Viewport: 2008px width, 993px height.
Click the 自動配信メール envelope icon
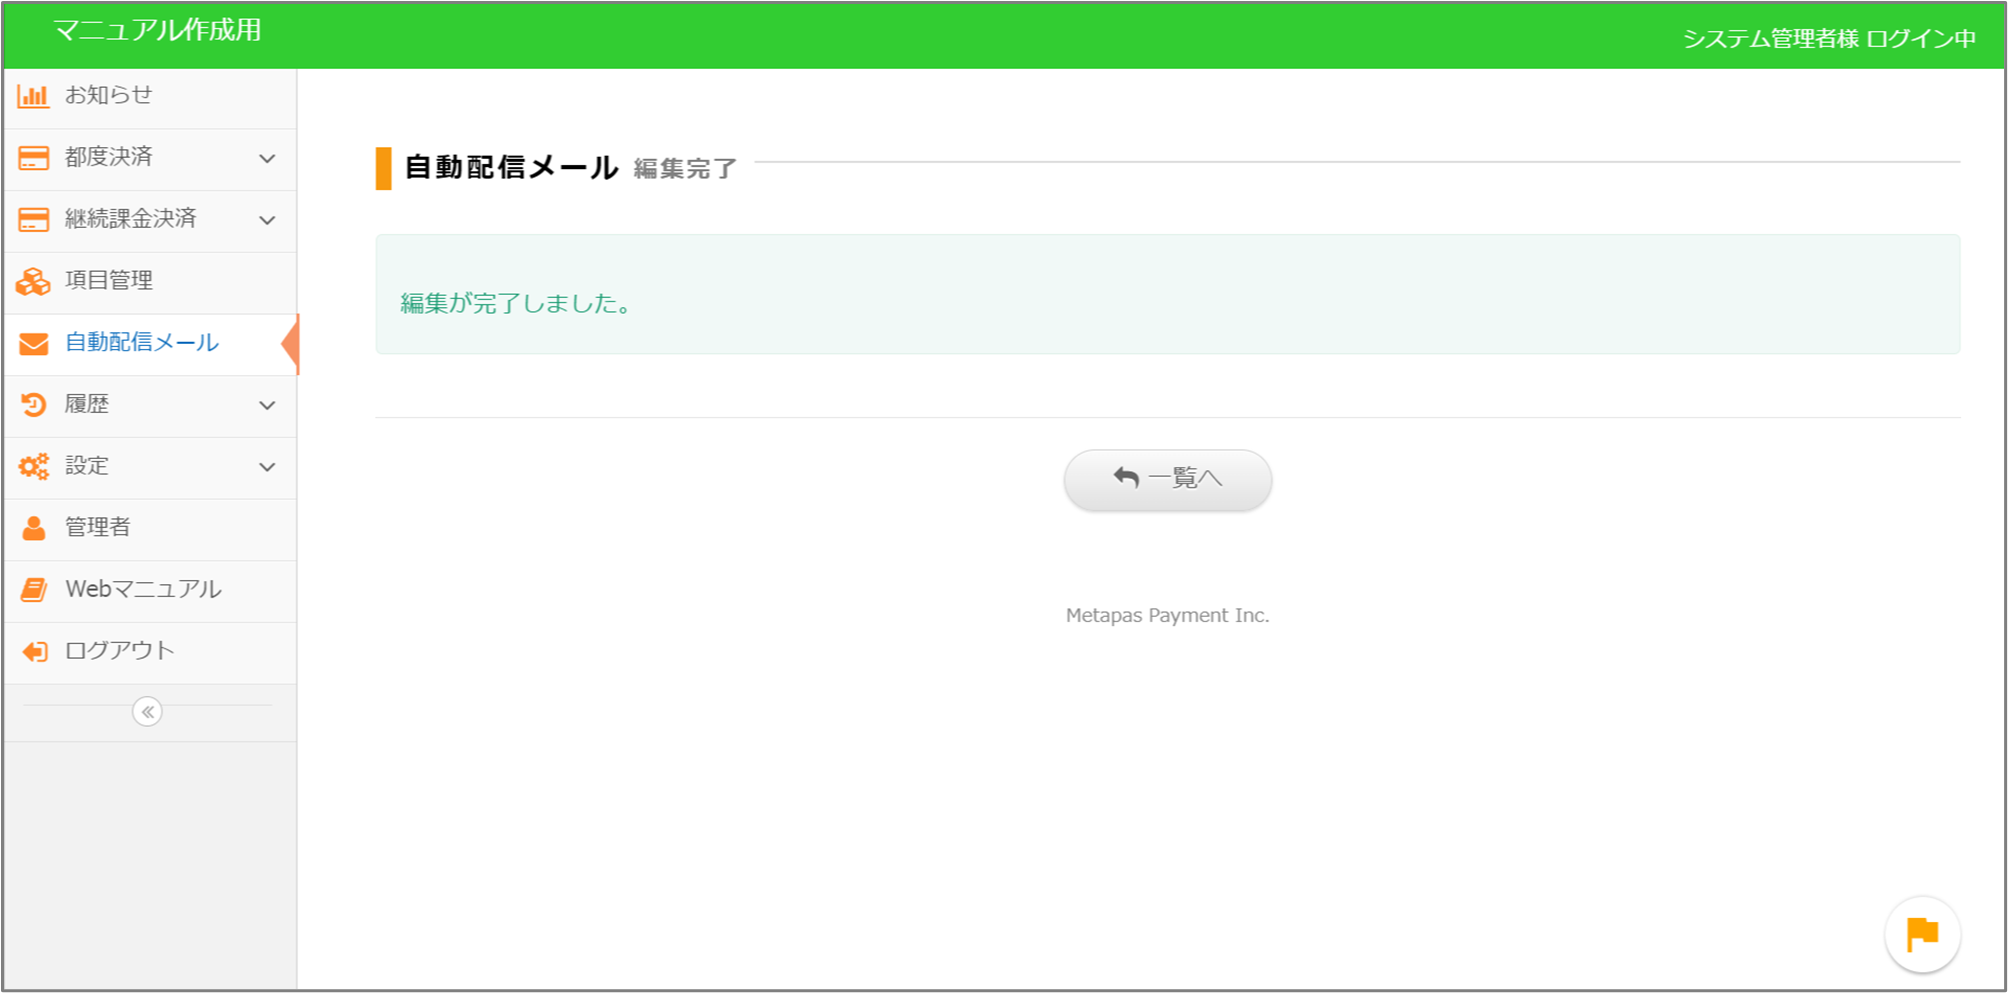tap(33, 344)
